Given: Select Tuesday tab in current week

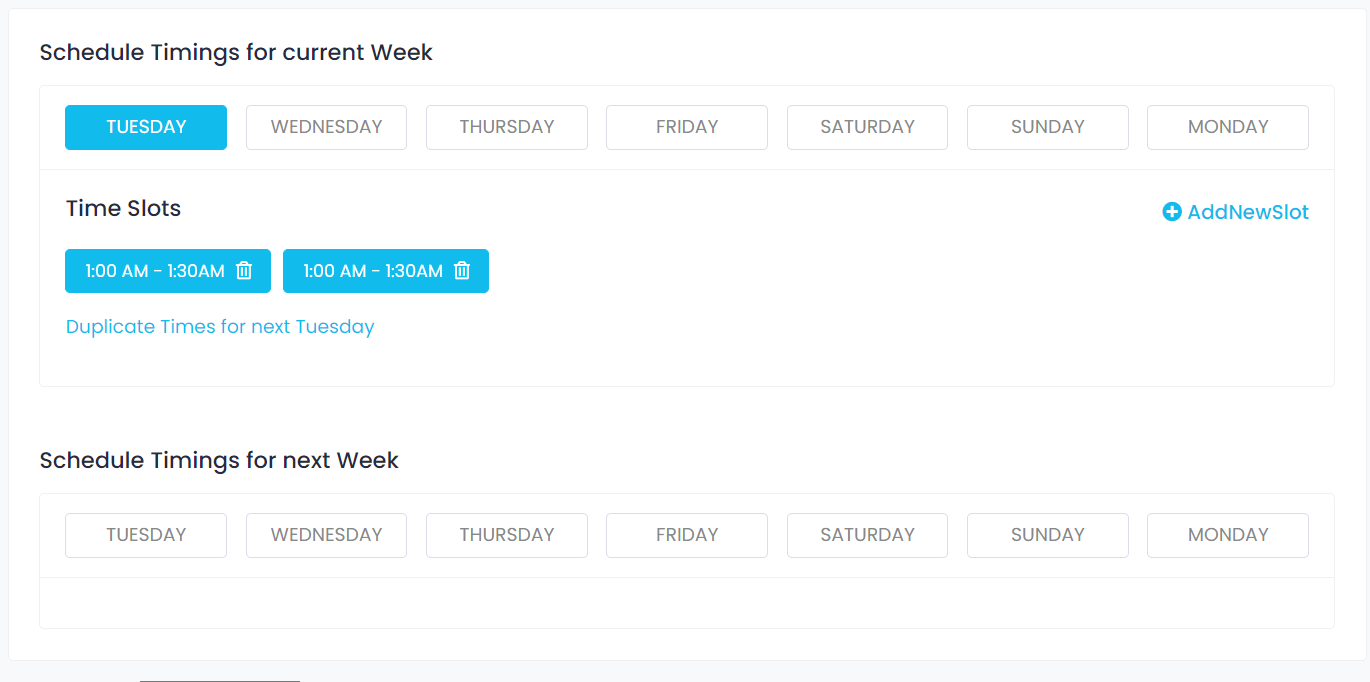Looking at the screenshot, I should (146, 127).
